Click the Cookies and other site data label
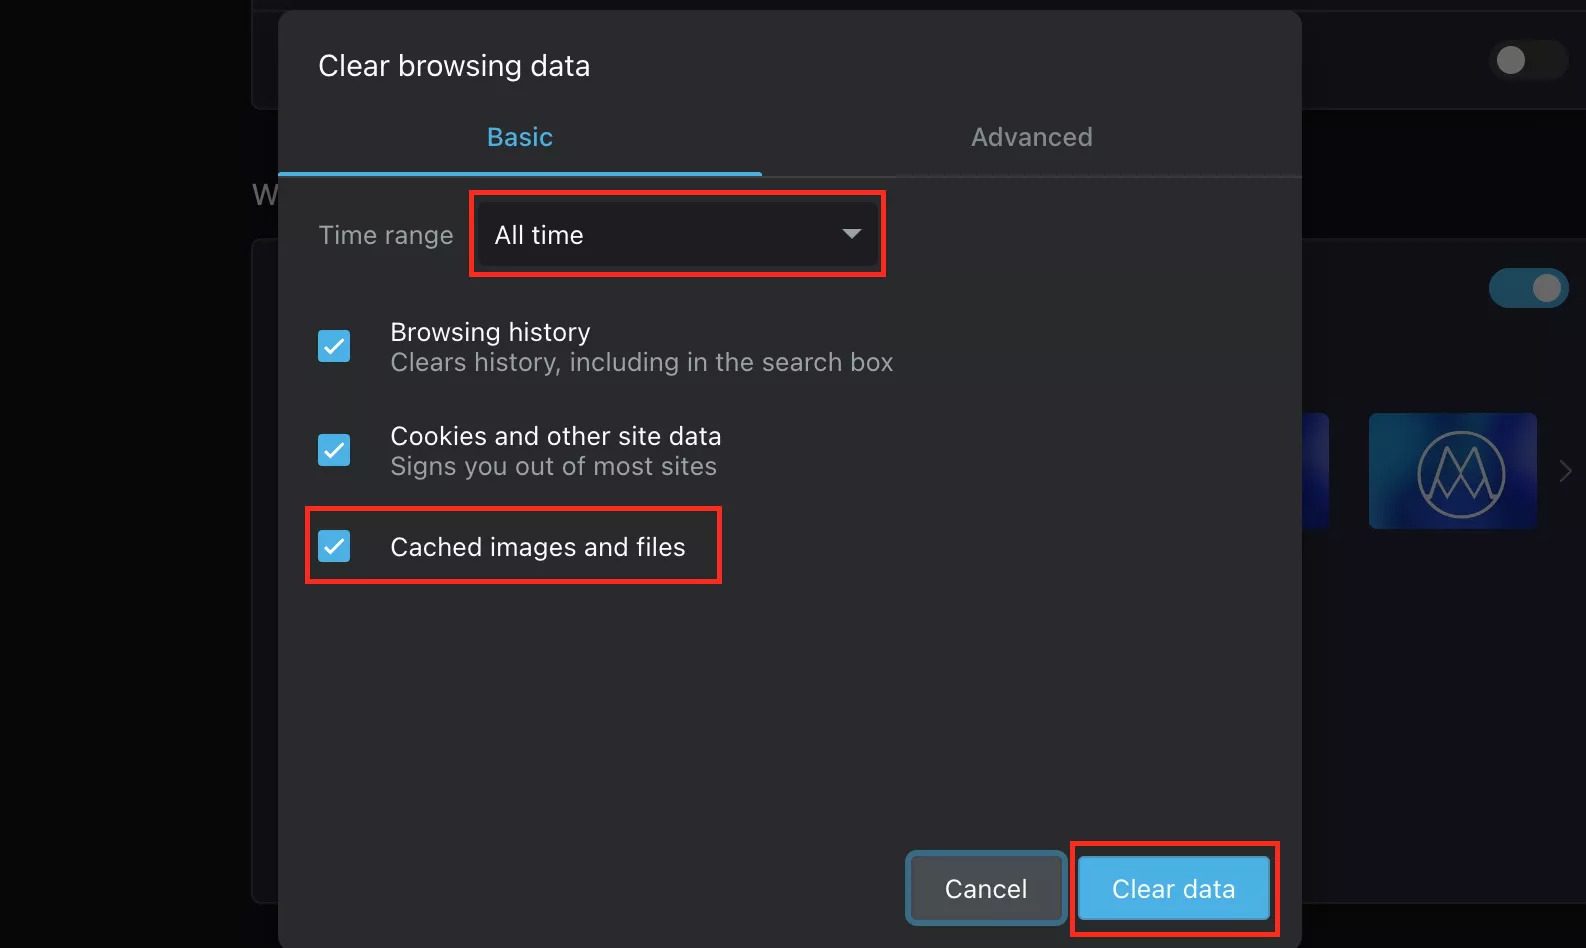 pyautogui.click(x=555, y=436)
